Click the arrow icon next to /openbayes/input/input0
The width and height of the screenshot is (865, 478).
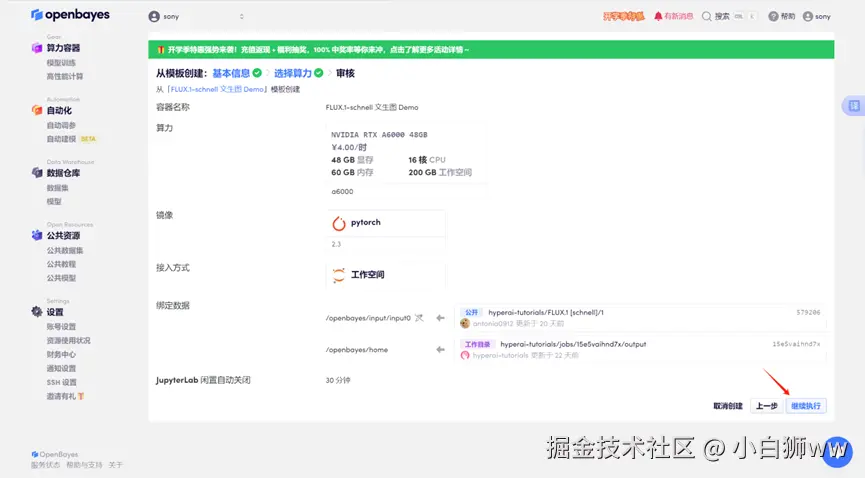coord(440,318)
